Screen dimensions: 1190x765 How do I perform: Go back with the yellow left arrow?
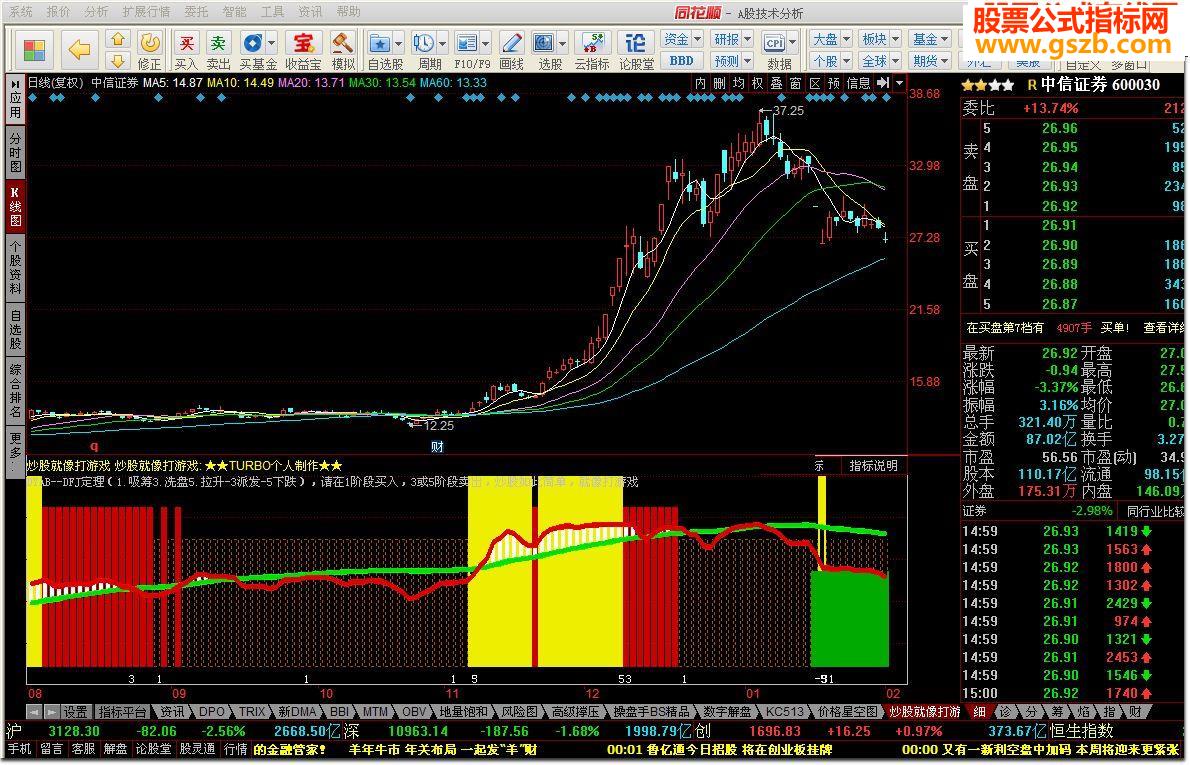pos(79,50)
